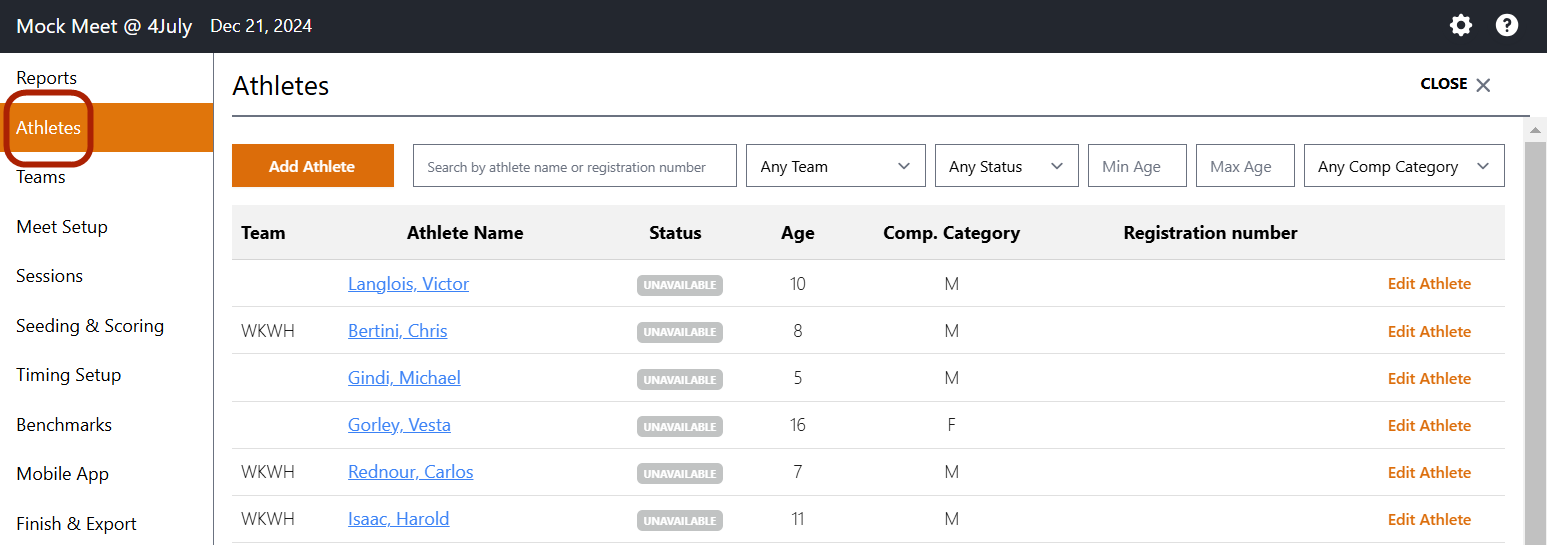Click the Mock Meet @ 4July title
Image resolution: width=1547 pixels, height=545 pixels.
[104, 26]
